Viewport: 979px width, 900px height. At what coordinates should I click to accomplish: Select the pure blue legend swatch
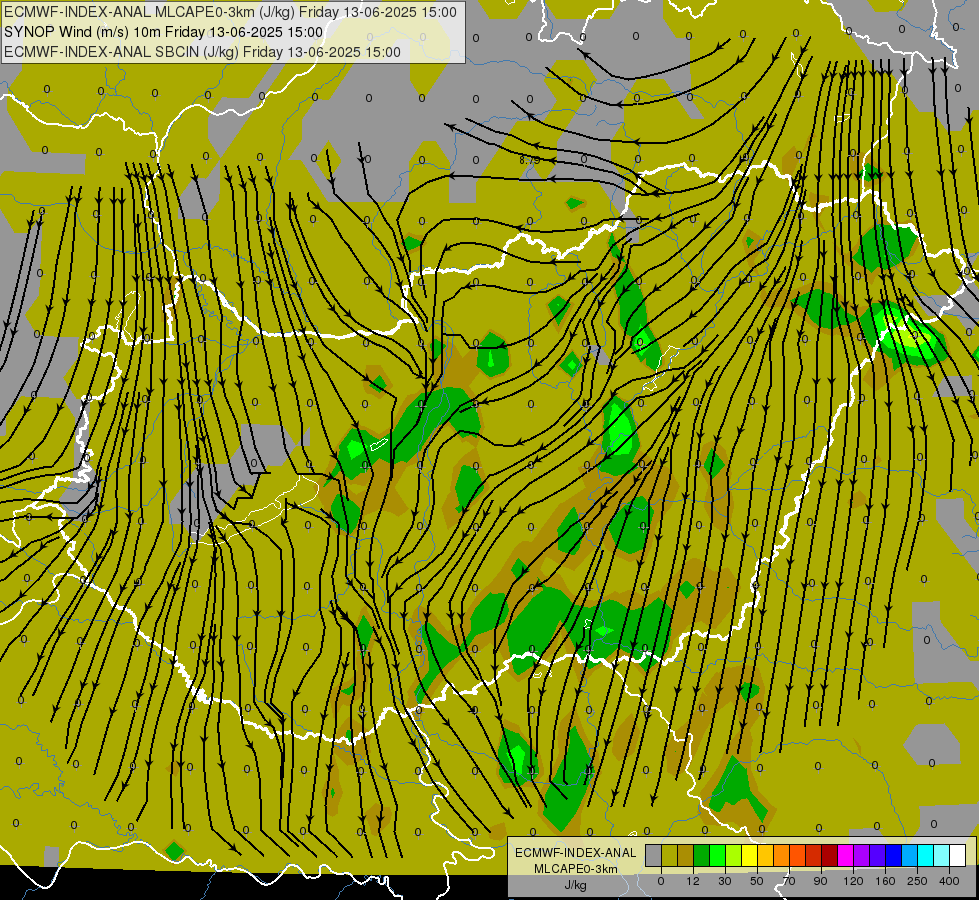(894, 855)
